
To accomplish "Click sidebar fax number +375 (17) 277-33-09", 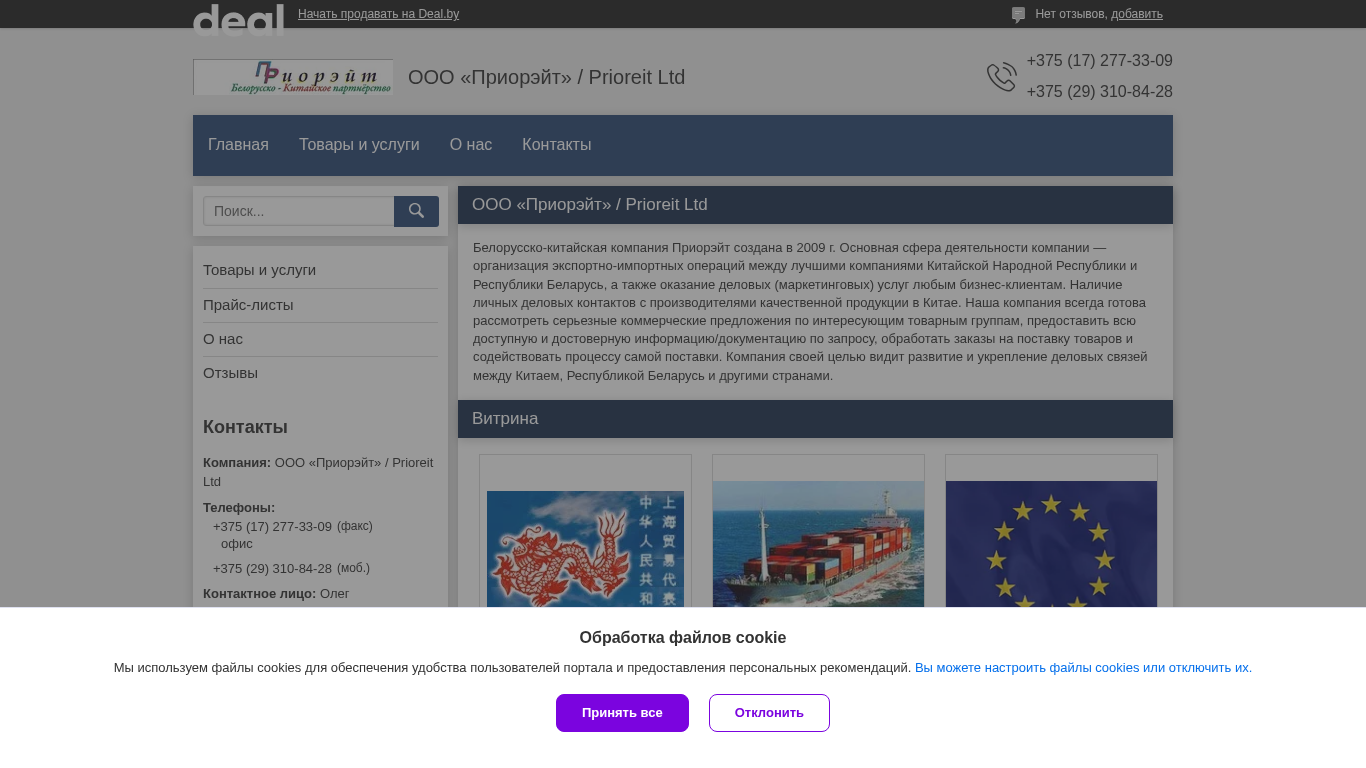I will [272, 526].
